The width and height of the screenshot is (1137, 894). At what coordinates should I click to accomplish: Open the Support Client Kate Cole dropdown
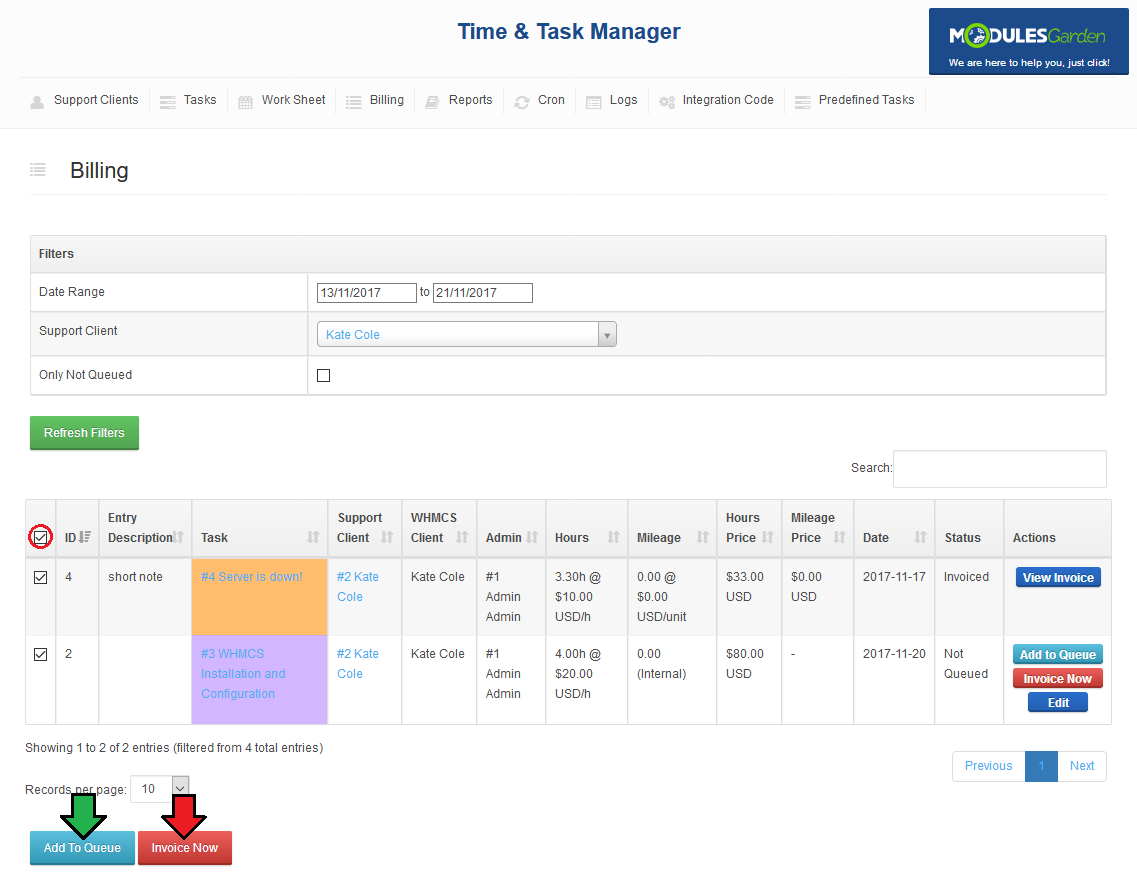(x=466, y=334)
